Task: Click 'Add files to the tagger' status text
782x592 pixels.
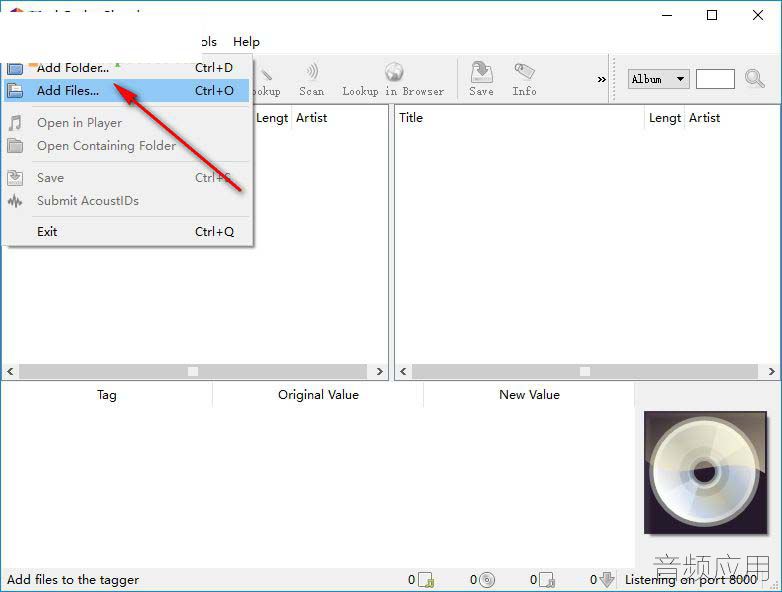Action: [x=73, y=580]
